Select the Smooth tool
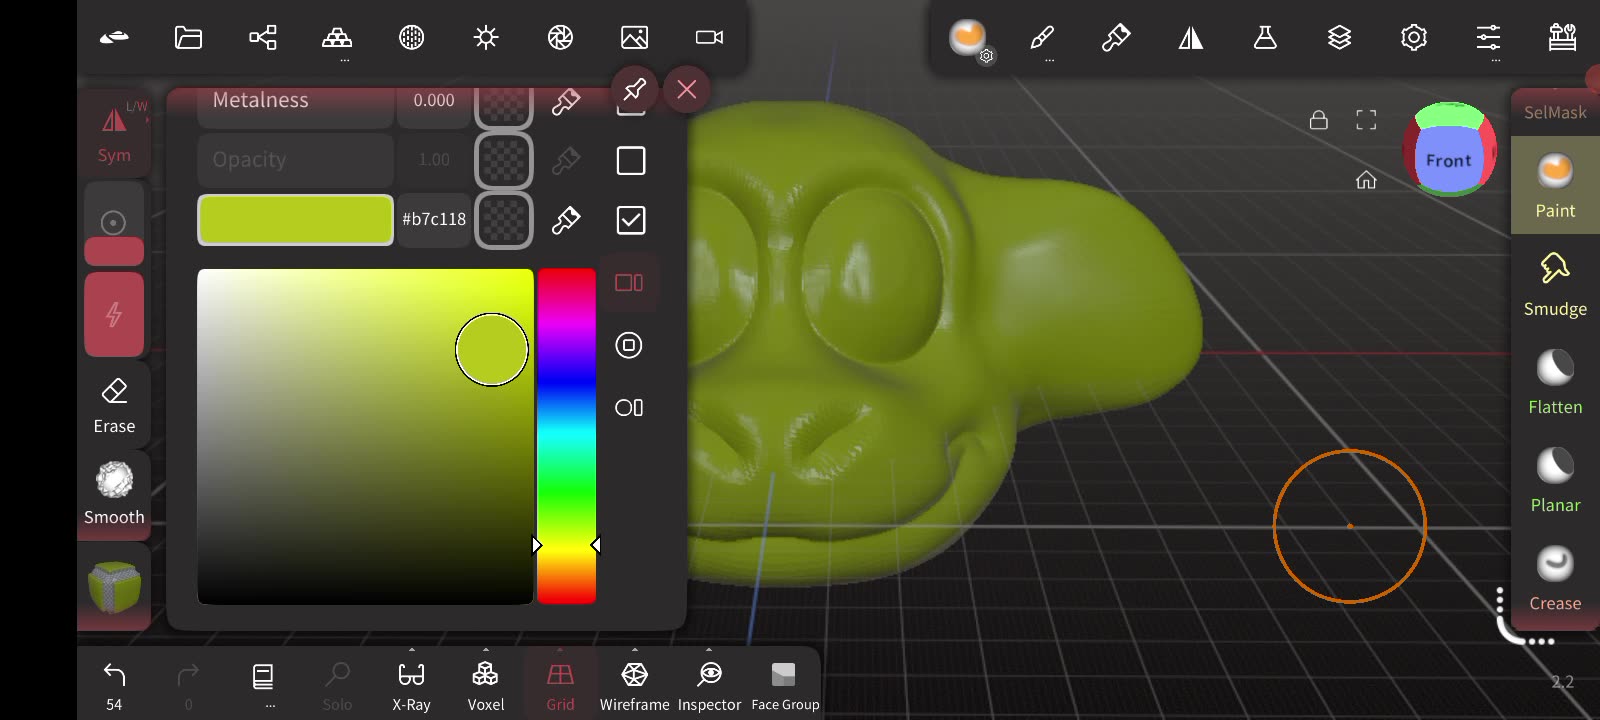 pos(114,494)
